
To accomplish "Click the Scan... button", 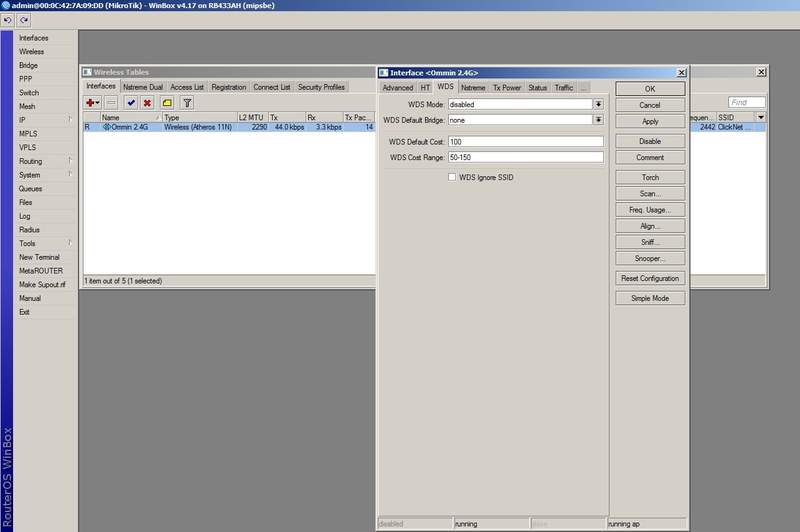I will (x=650, y=194).
